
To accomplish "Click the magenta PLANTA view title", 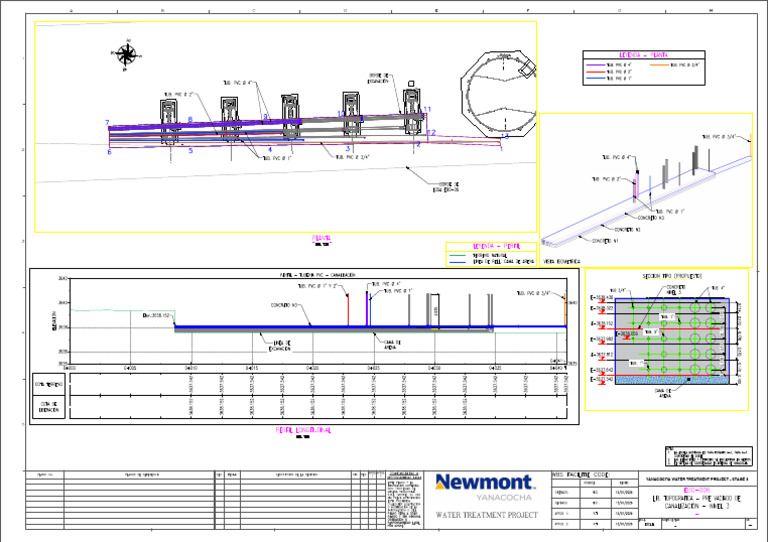I will point(322,238).
